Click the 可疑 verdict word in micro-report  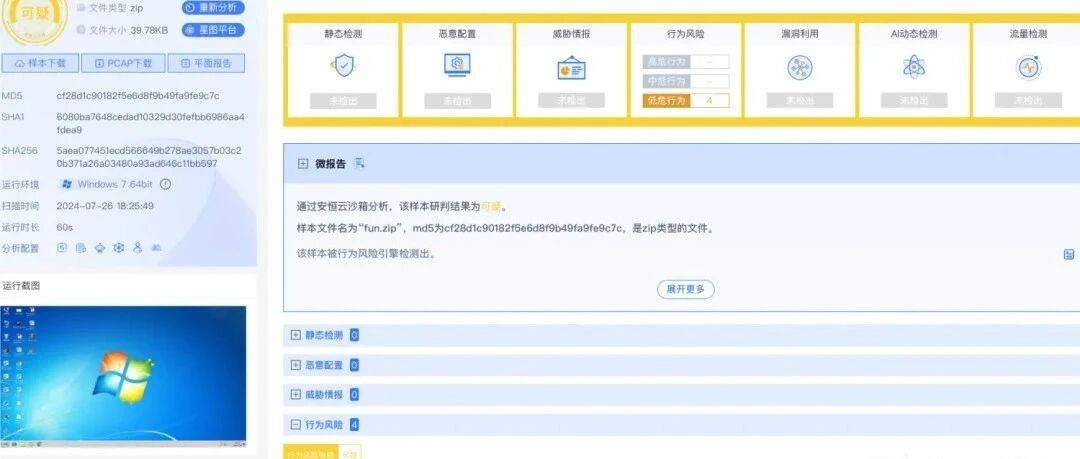coord(492,206)
